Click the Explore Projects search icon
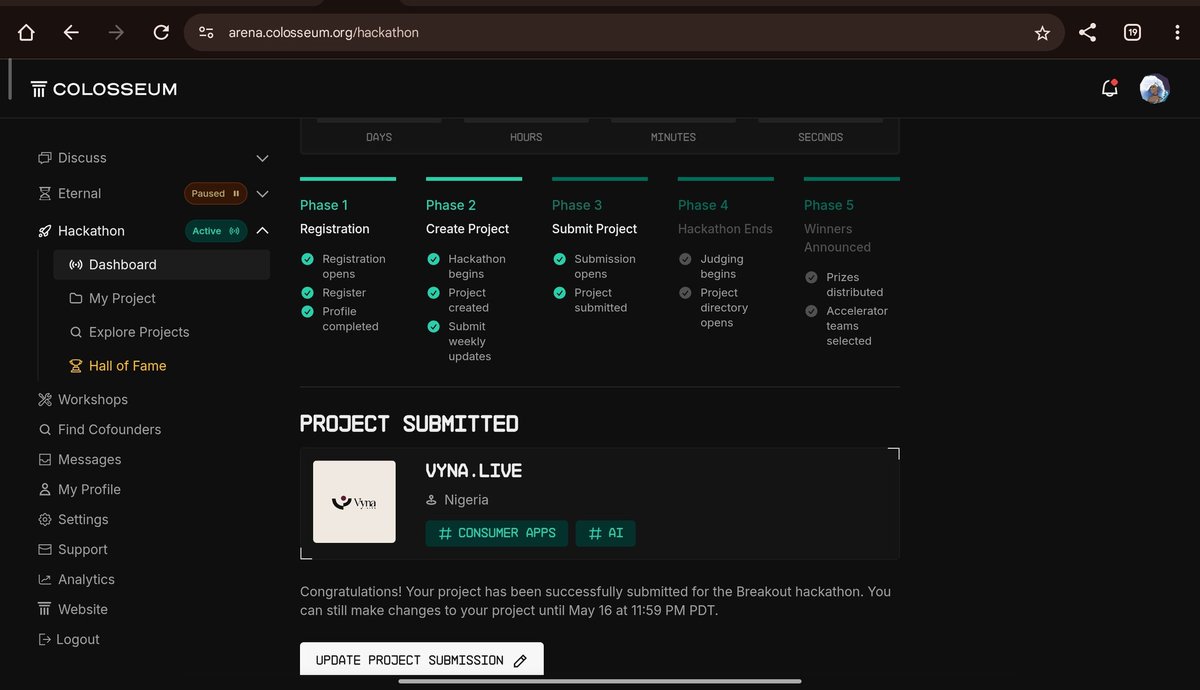This screenshot has height=690, width=1200. pos(76,332)
